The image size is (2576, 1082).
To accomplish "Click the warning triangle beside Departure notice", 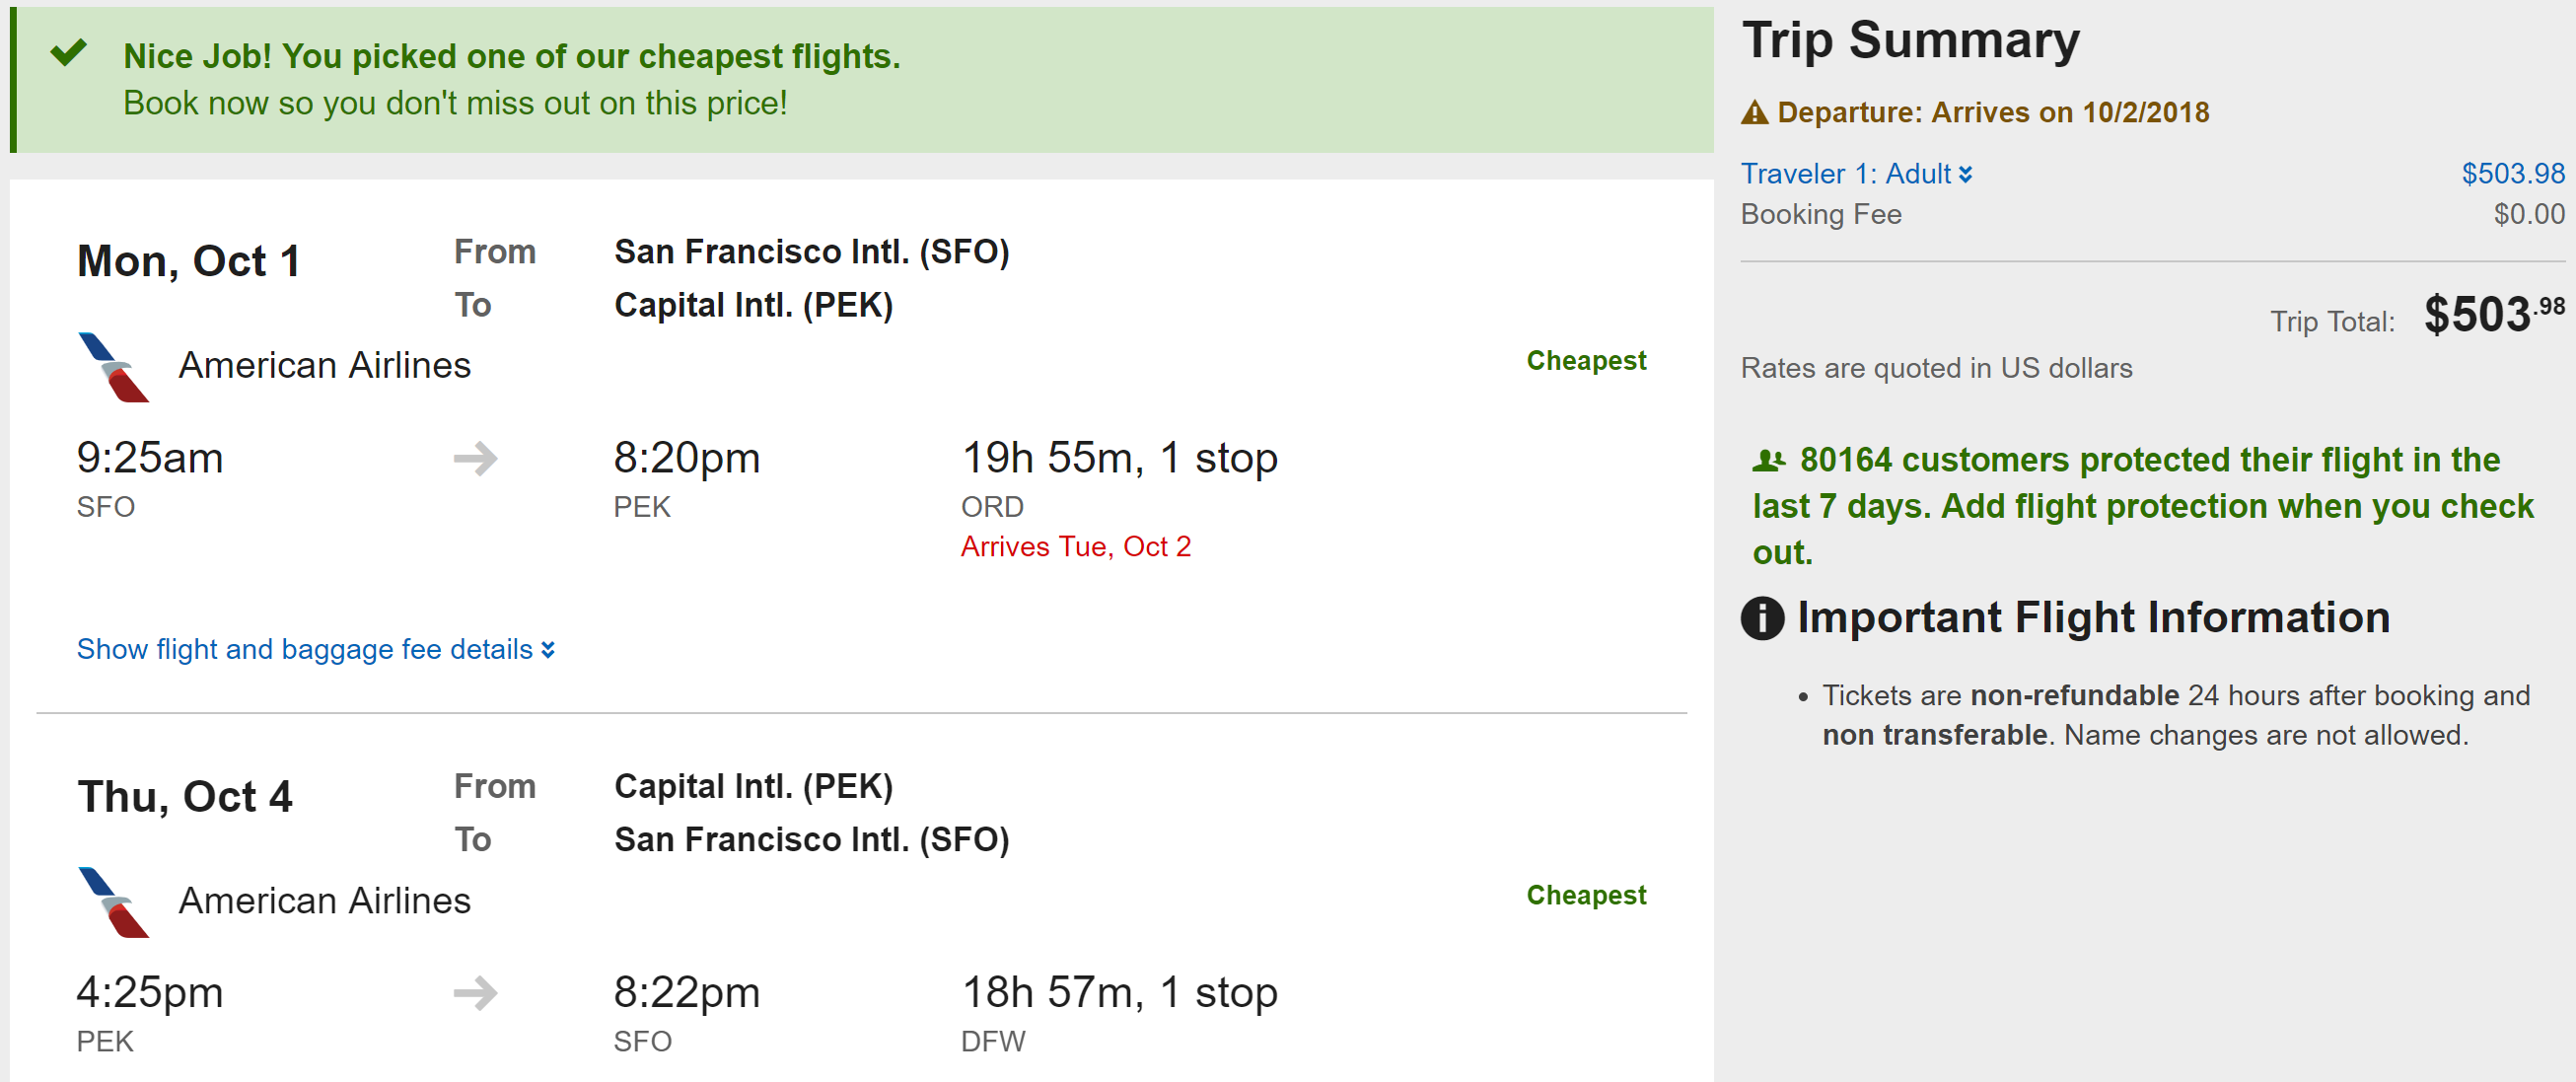I will [x=1754, y=113].
